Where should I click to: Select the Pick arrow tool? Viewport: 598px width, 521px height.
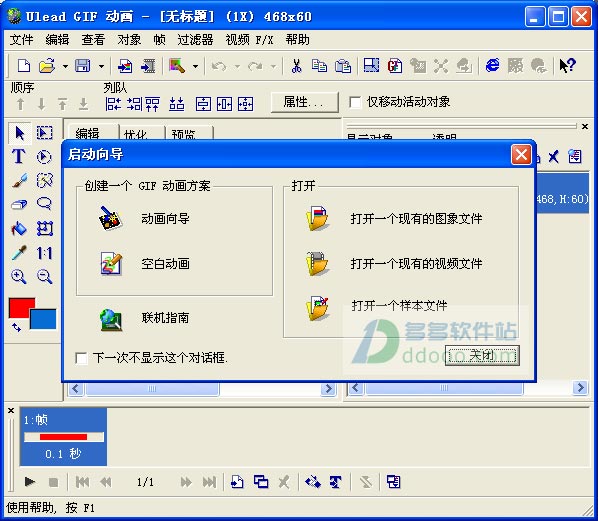click(x=19, y=133)
